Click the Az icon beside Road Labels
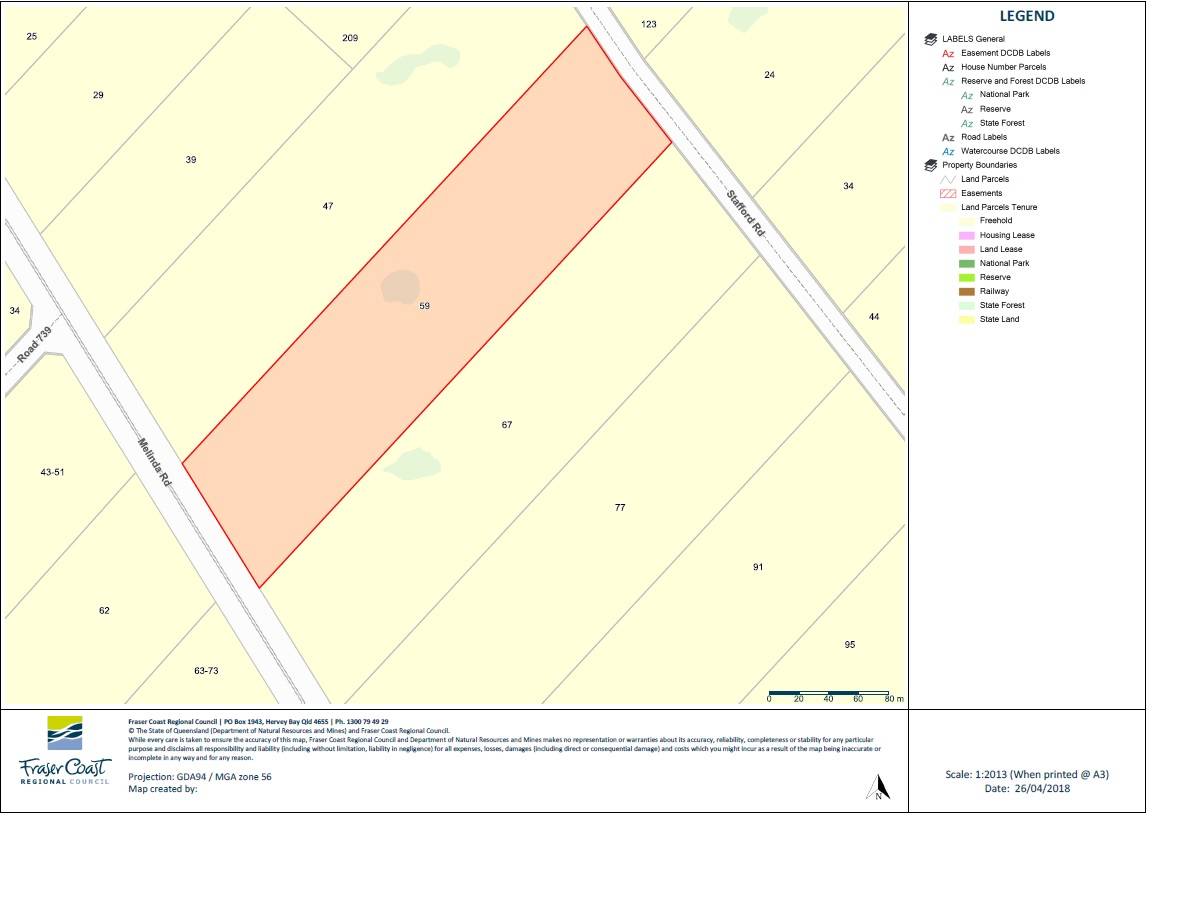This screenshot has width=1200, height=900. 948,137
